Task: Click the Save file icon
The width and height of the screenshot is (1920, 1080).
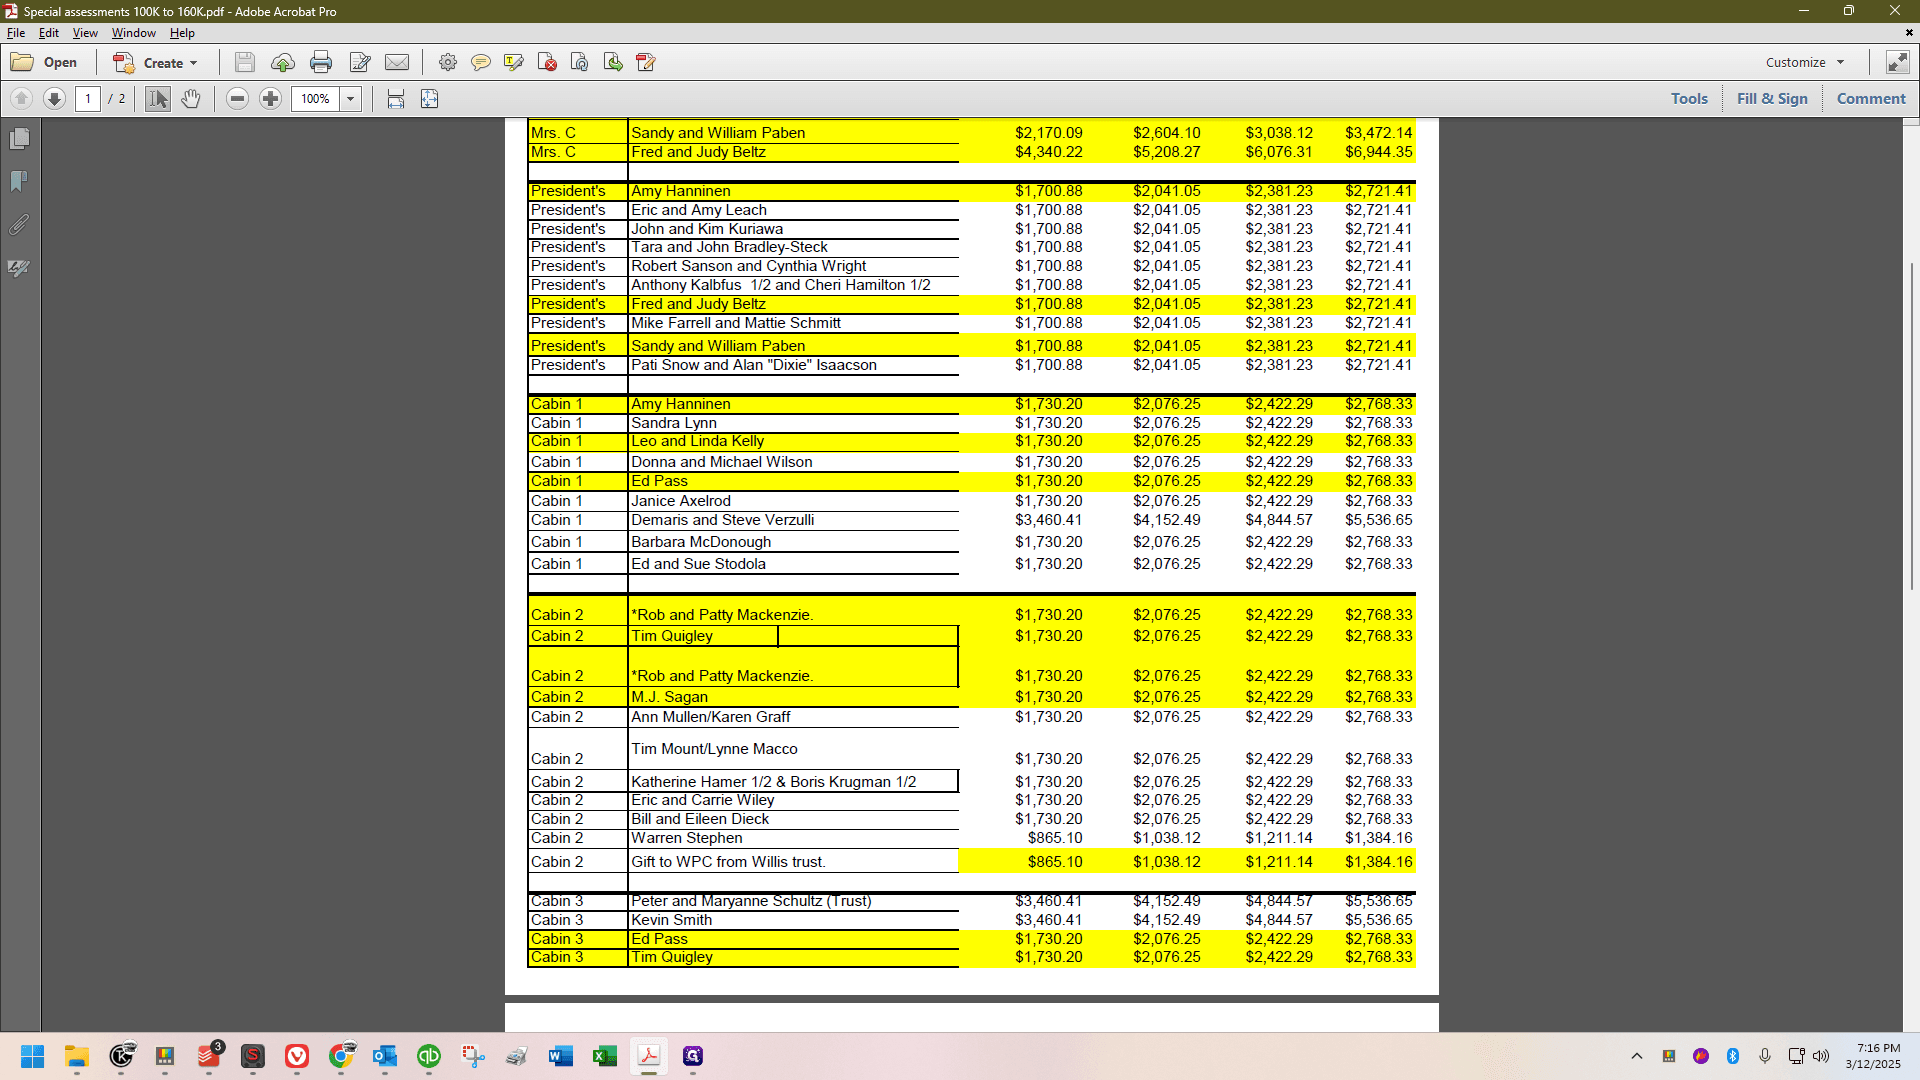Action: click(244, 62)
